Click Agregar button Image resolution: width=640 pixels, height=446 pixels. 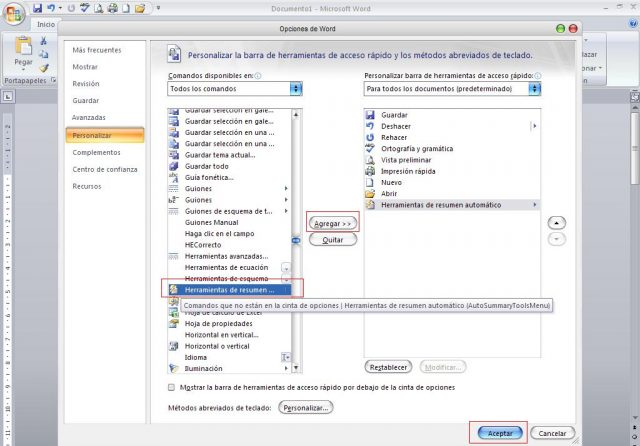[333, 223]
